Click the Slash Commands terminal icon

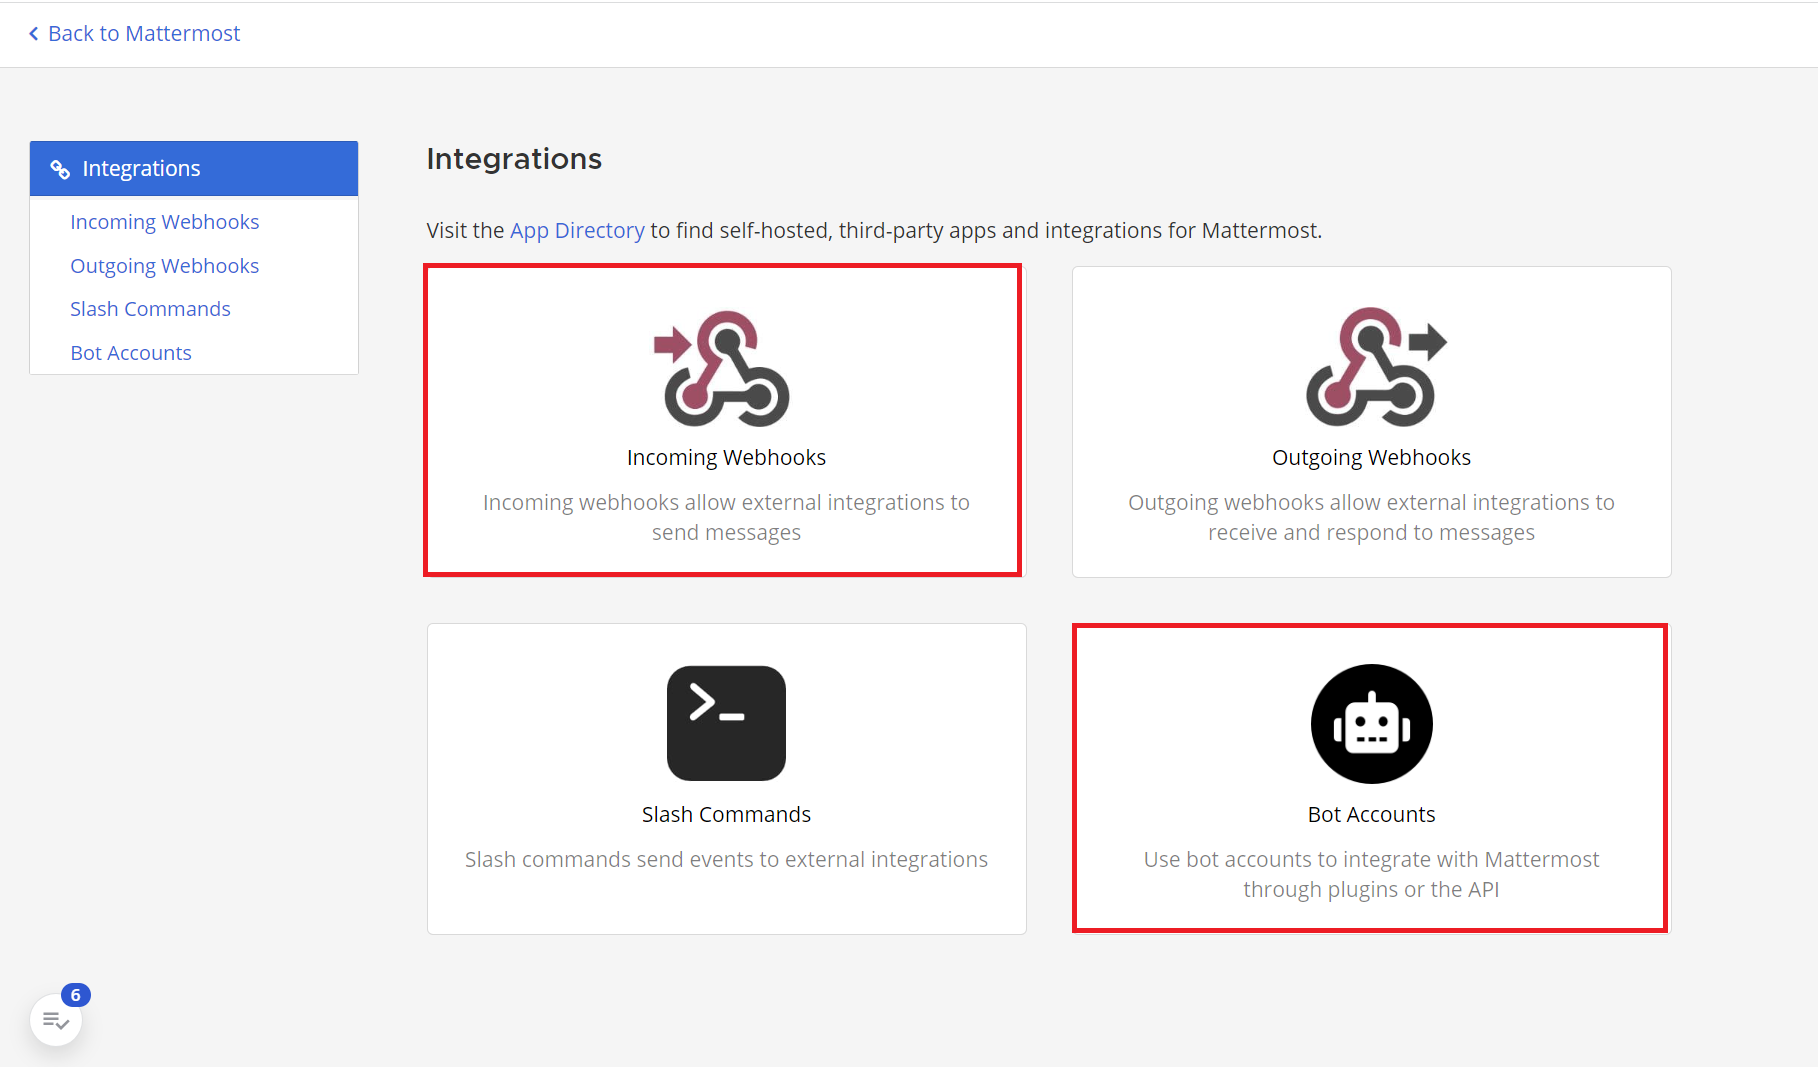click(726, 723)
